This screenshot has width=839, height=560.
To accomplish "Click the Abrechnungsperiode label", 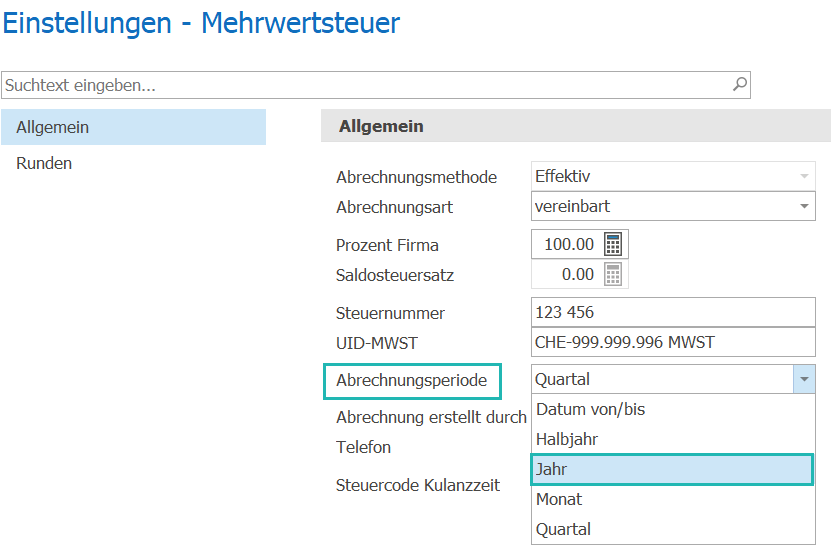I will pyautogui.click(x=411, y=380).
